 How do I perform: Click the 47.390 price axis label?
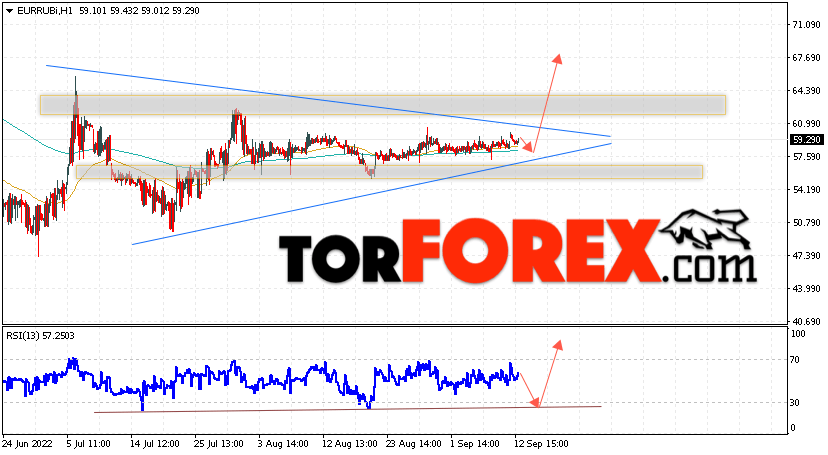[806, 255]
